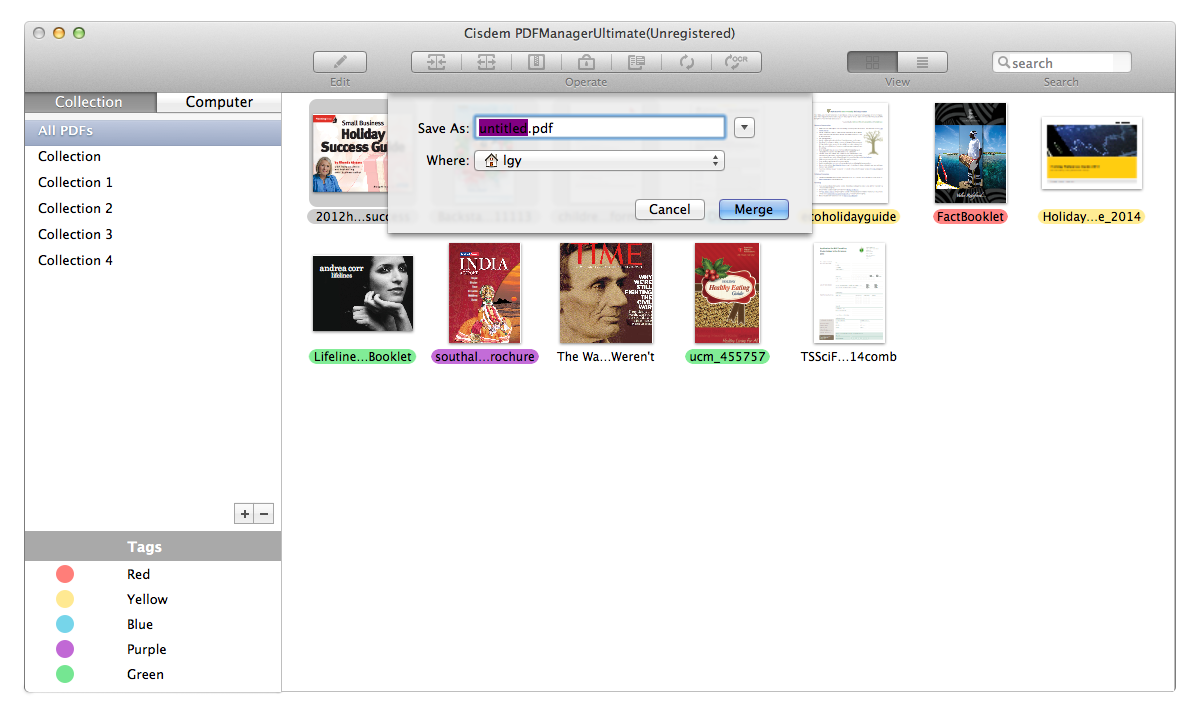The width and height of the screenshot is (1200, 714).
Task: Select the TIME magazine cover thumbnail
Action: click(x=605, y=293)
